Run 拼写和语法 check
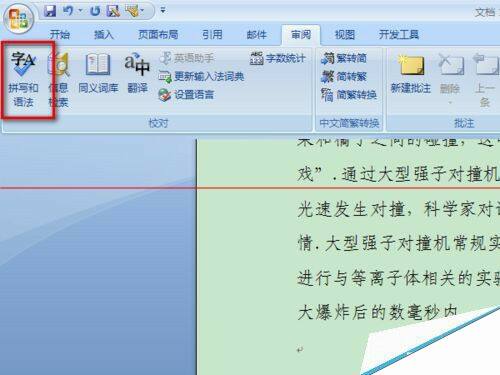The height and width of the screenshot is (375, 500). (x=23, y=79)
